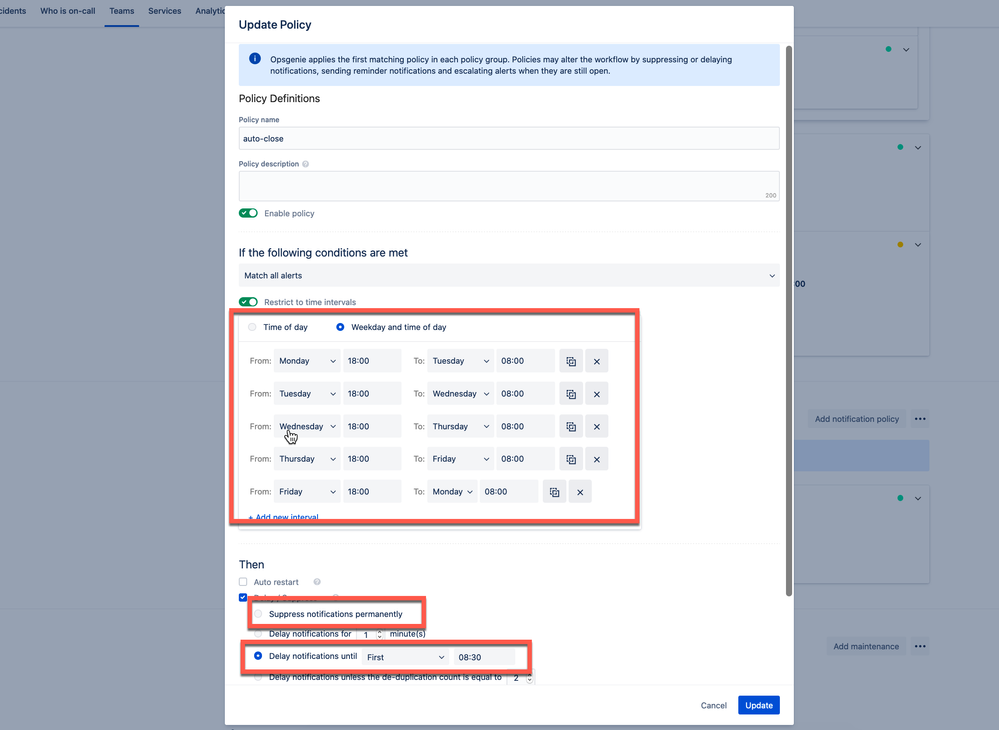999x730 pixels.
Task: Copy the Tuesday 18:00 interval row
Action: tap(571, 394)
